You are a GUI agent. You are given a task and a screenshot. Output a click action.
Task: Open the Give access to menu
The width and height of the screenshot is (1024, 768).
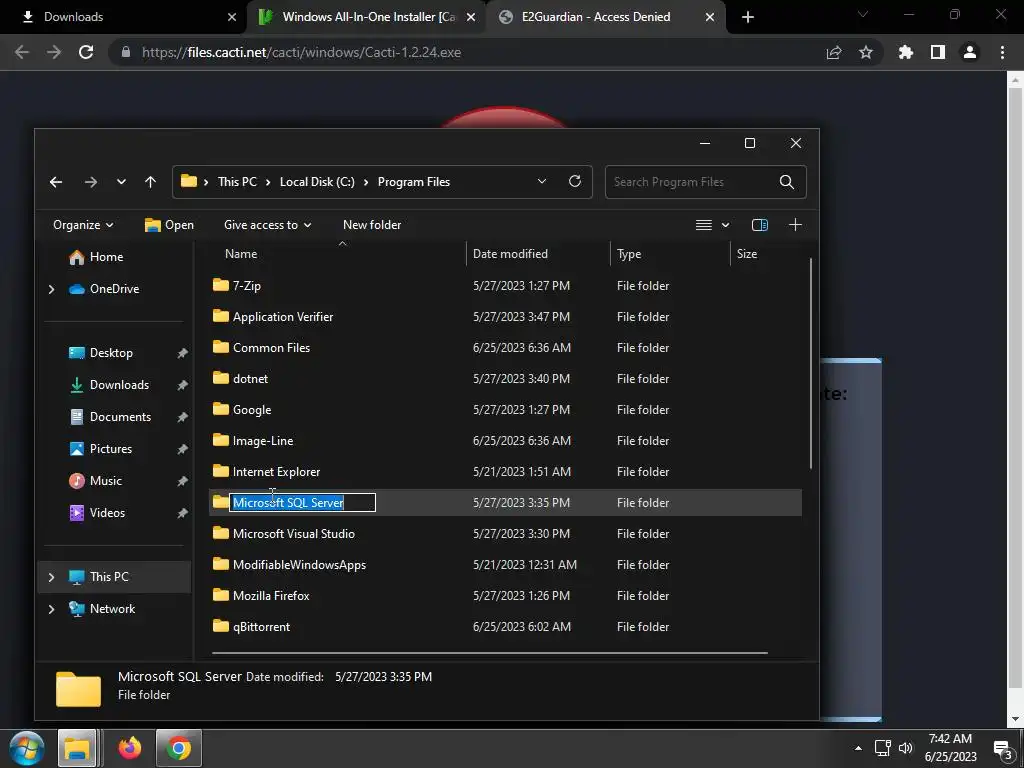coord(268,225)
